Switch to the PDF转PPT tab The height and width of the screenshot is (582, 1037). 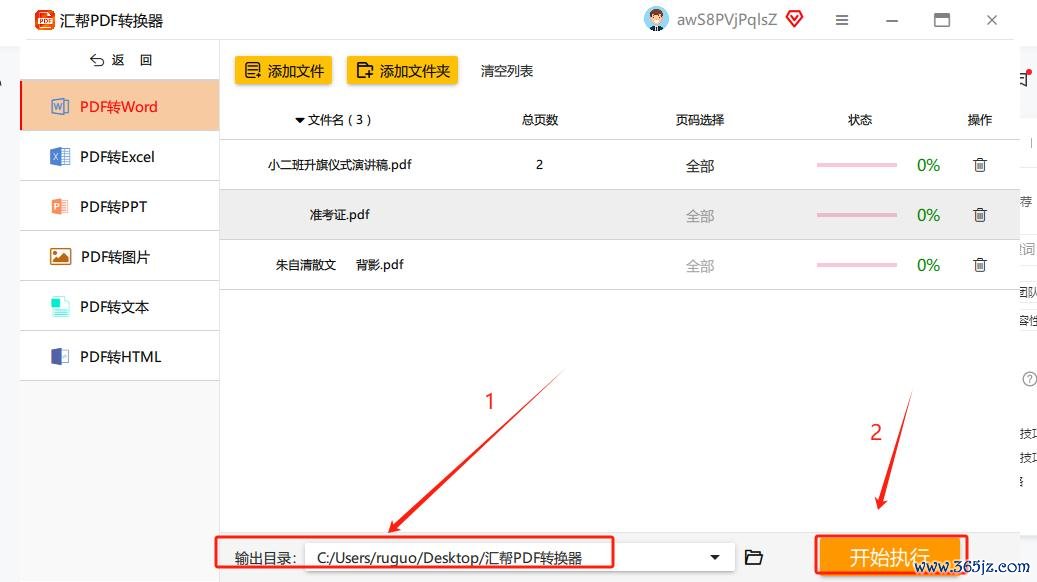[x=120, y=206]
